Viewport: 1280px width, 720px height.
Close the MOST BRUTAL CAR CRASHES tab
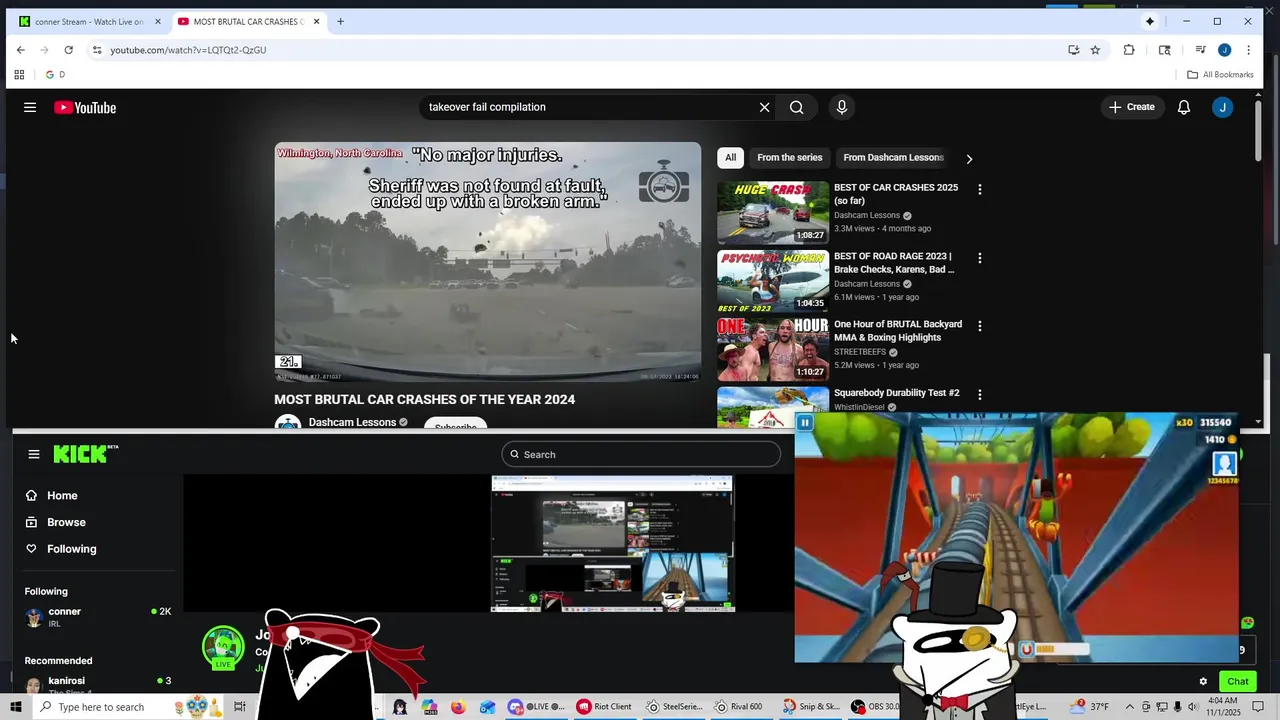point(317,21)
